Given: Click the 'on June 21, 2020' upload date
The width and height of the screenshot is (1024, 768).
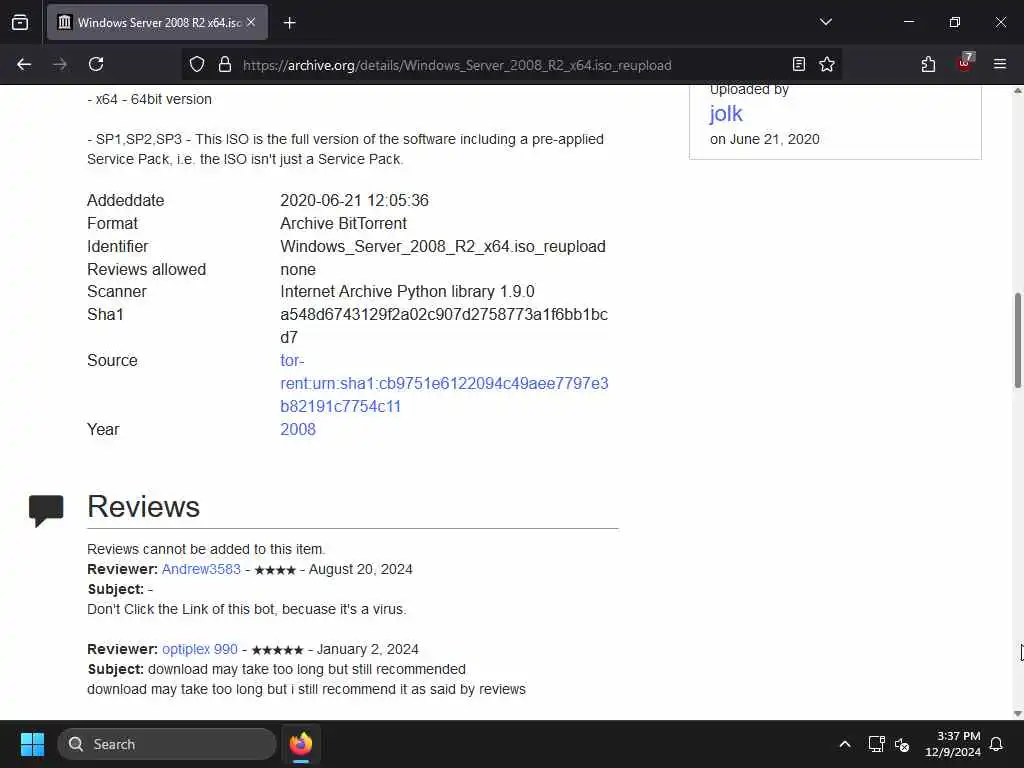Looking at the screenshot, I should click(765, 139).
